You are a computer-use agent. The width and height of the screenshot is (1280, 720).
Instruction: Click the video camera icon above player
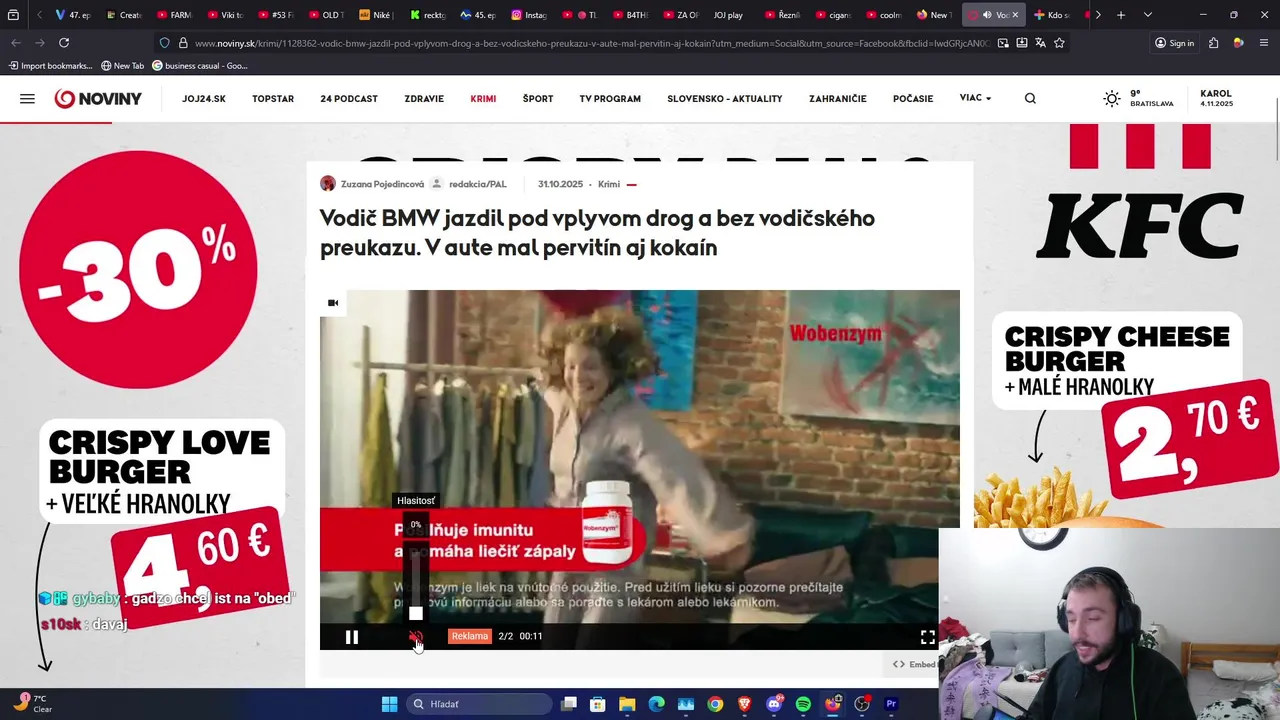tap(333, 303)
